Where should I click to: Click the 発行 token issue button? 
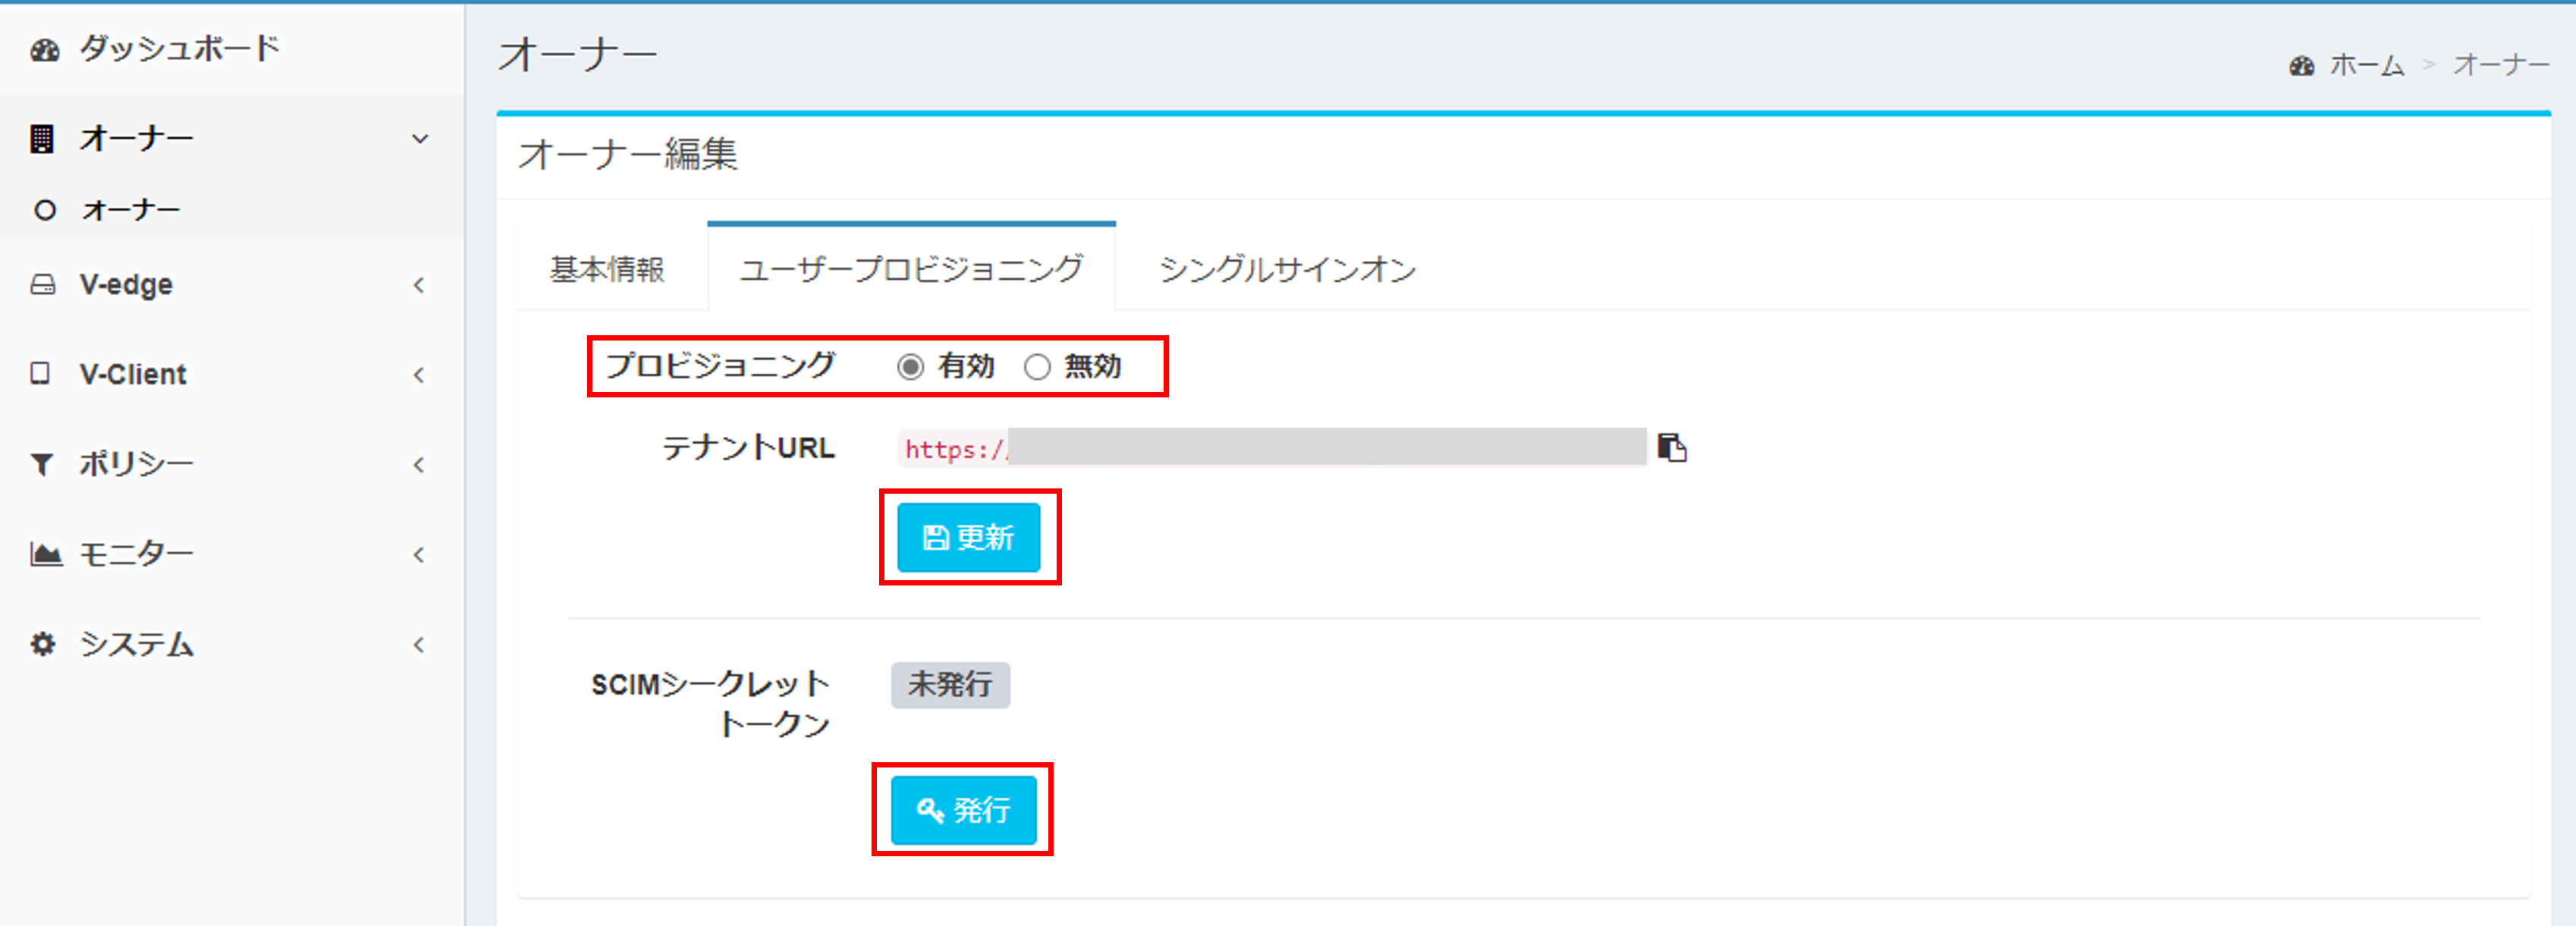[963, 810]
